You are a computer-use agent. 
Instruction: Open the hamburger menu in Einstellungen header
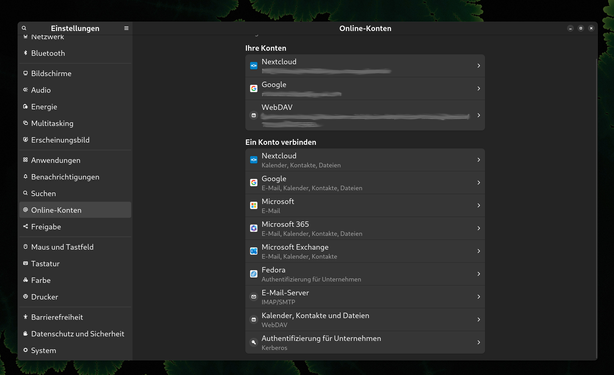coord(126,28)
